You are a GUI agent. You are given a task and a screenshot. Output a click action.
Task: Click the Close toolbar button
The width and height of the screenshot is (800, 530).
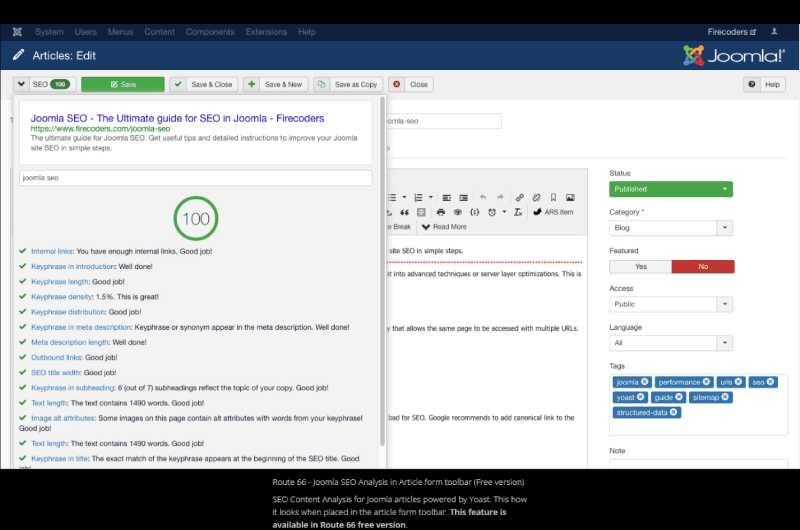point(411,84)
